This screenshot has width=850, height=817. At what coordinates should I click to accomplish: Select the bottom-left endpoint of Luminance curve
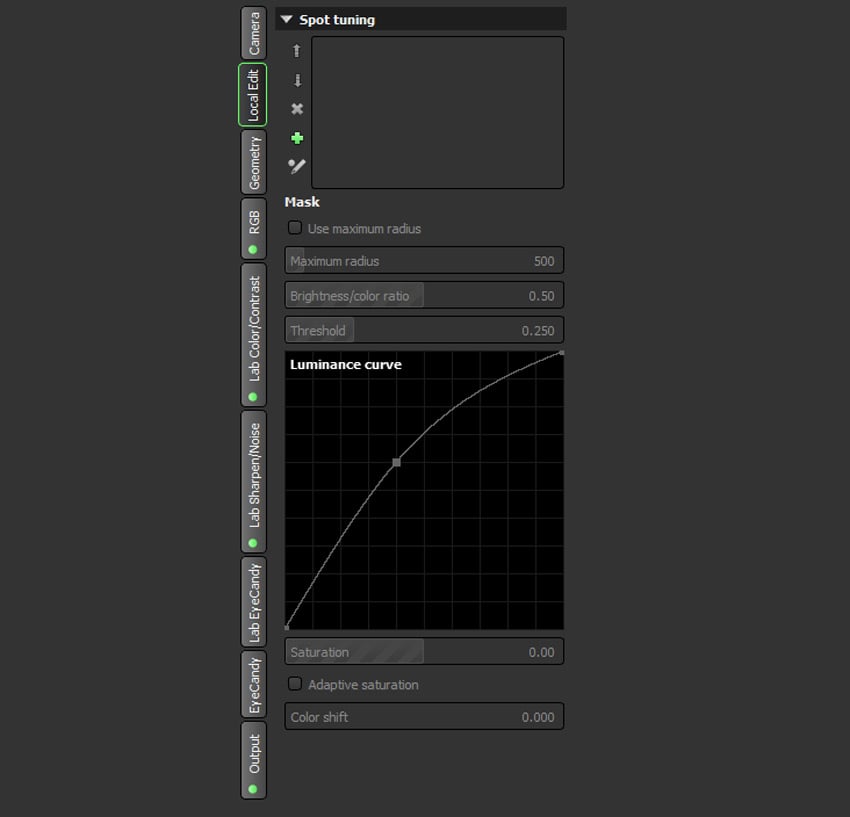tap(287, 628)
